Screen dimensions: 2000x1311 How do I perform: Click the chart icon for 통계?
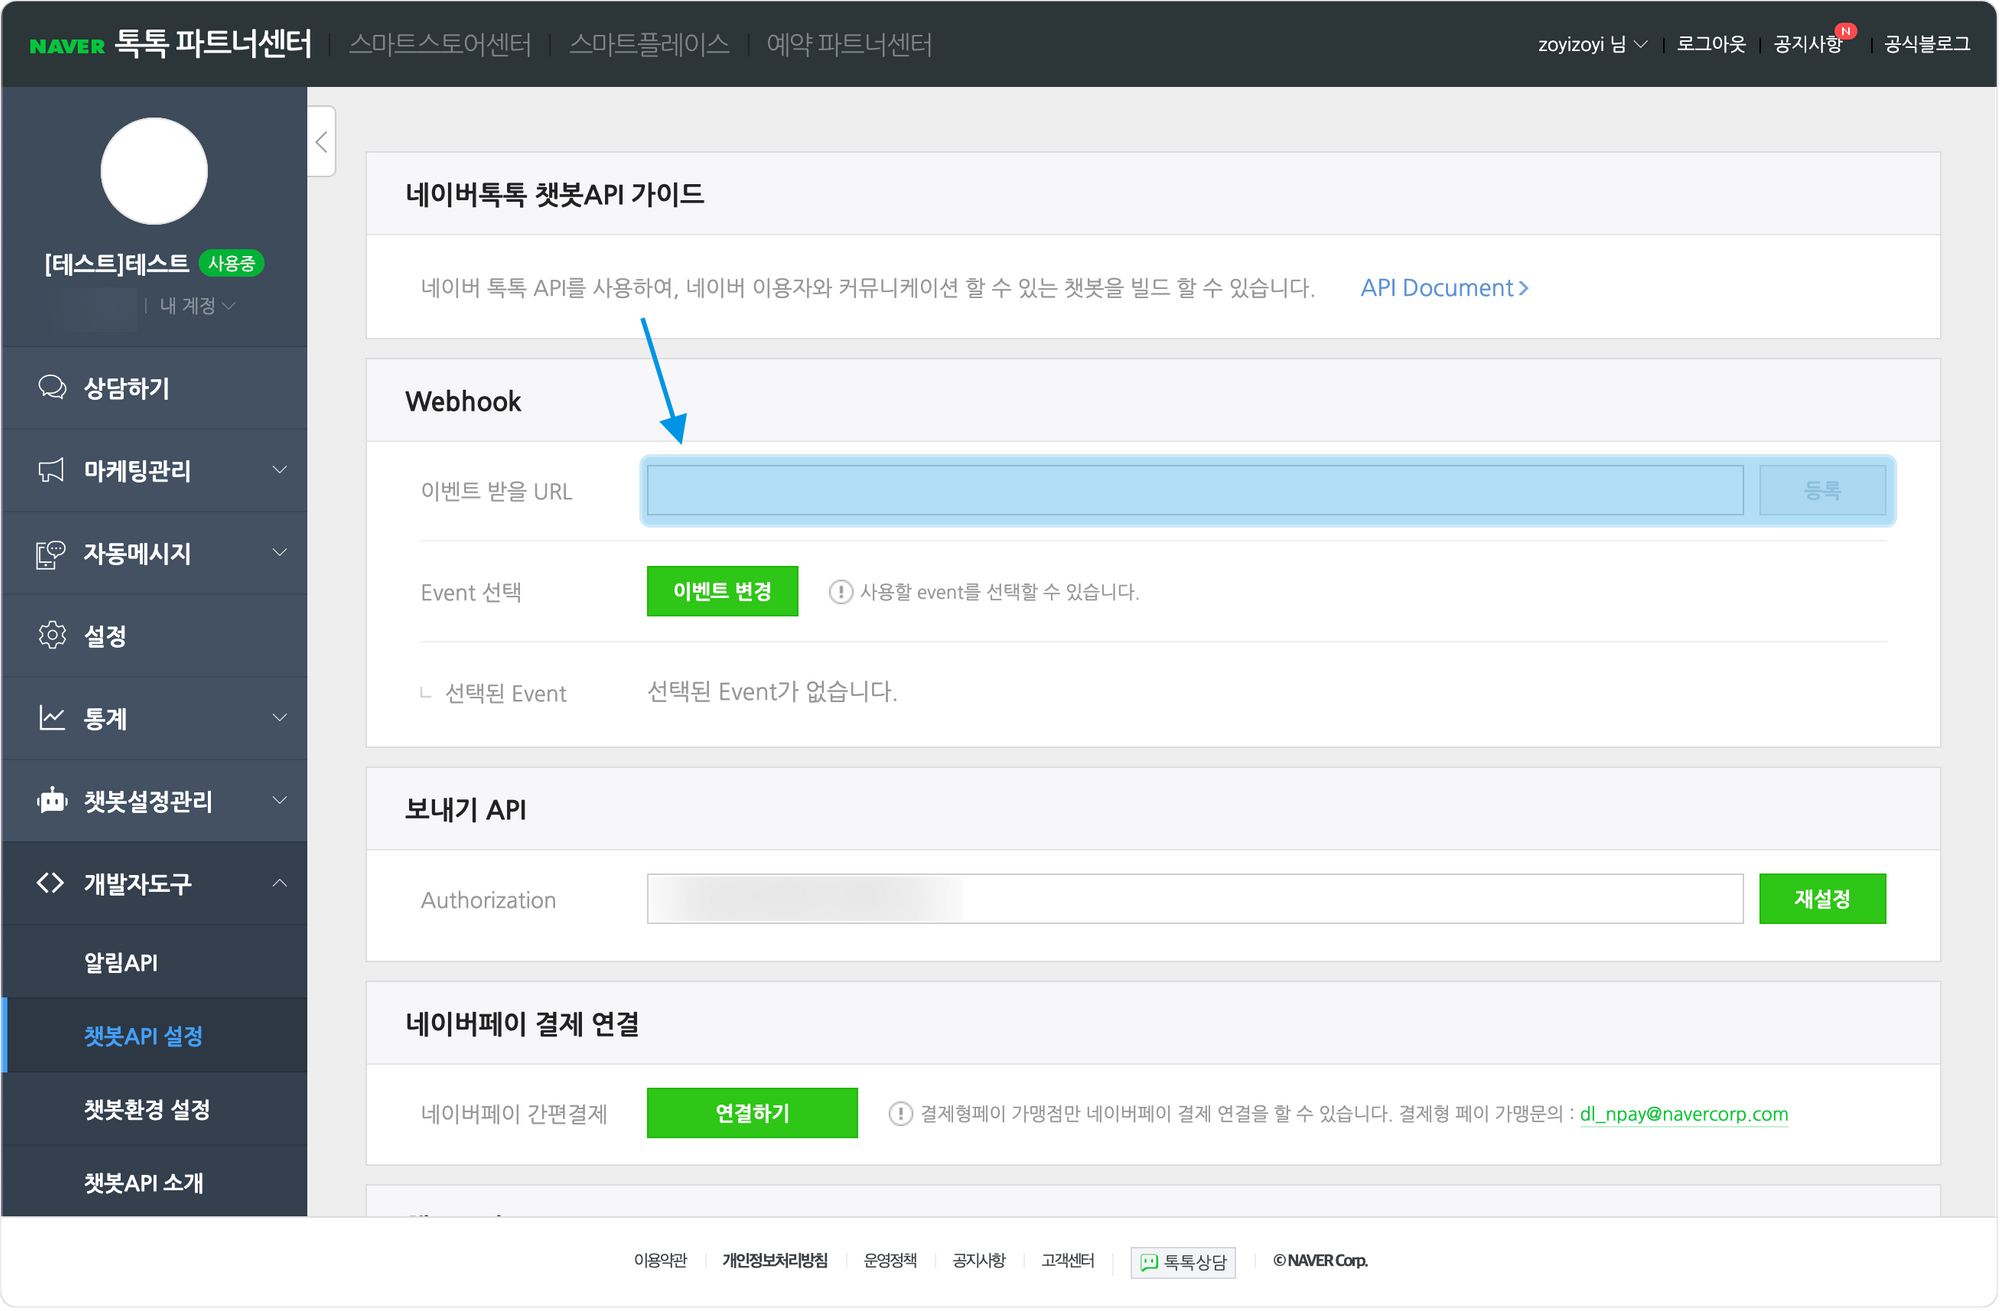click(x=52, y=718)
